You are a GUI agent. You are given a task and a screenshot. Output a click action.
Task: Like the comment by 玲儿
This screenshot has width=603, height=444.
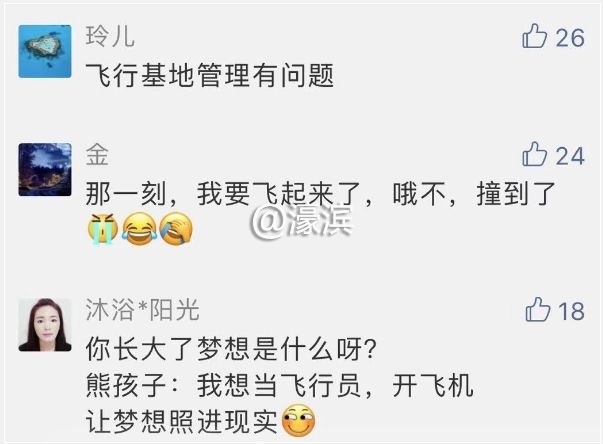[x=535, y=36]
